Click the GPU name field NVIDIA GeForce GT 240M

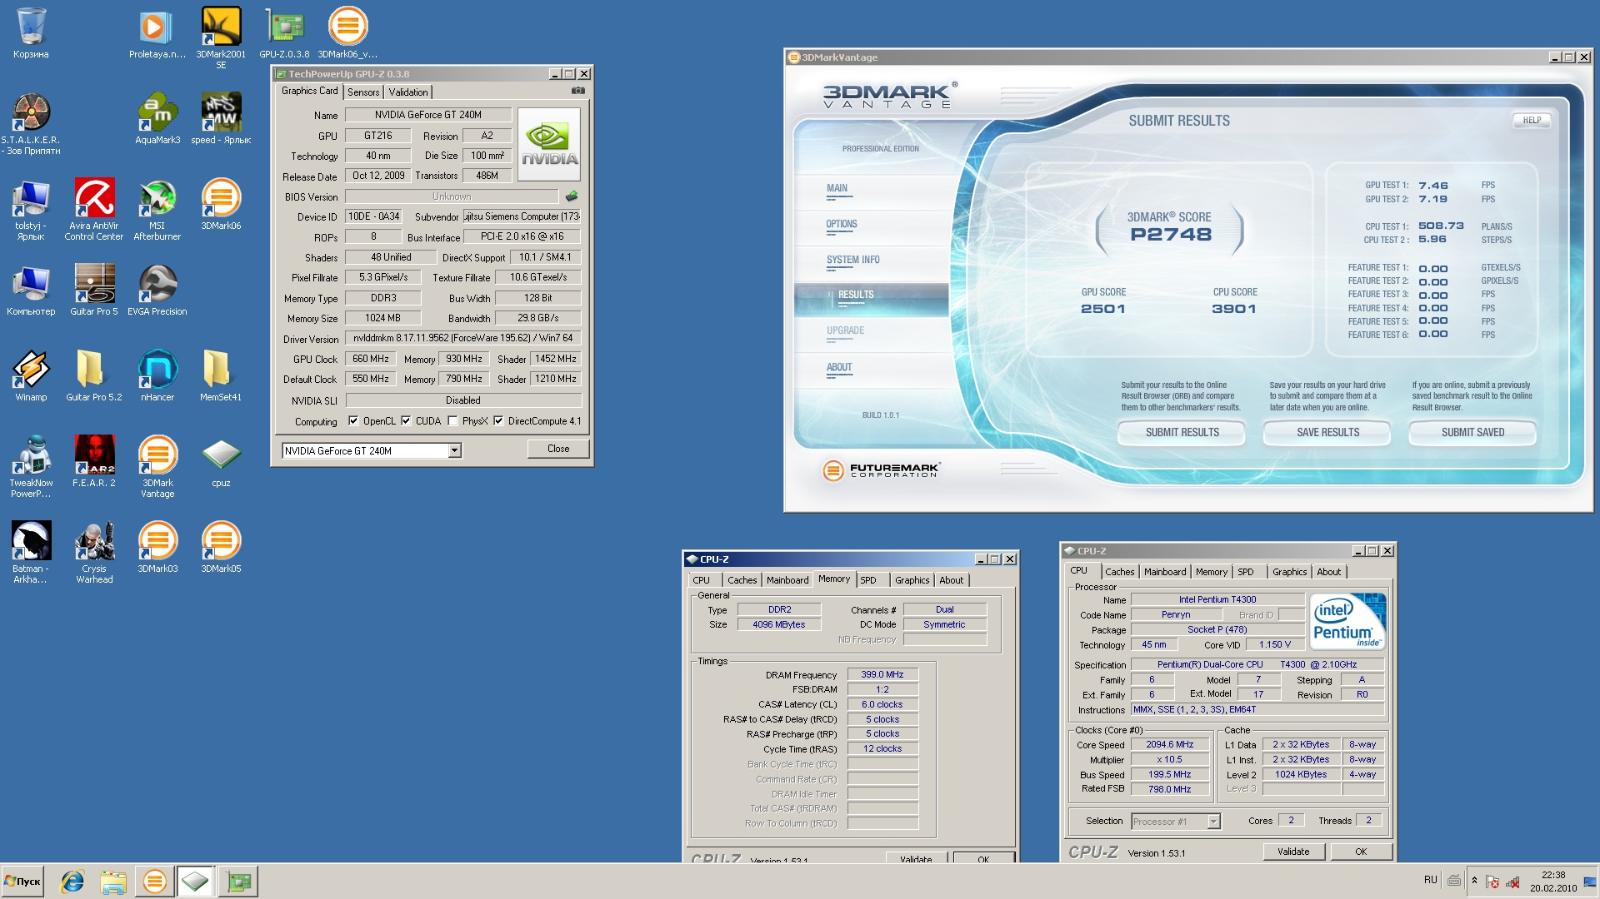[428, 115]
